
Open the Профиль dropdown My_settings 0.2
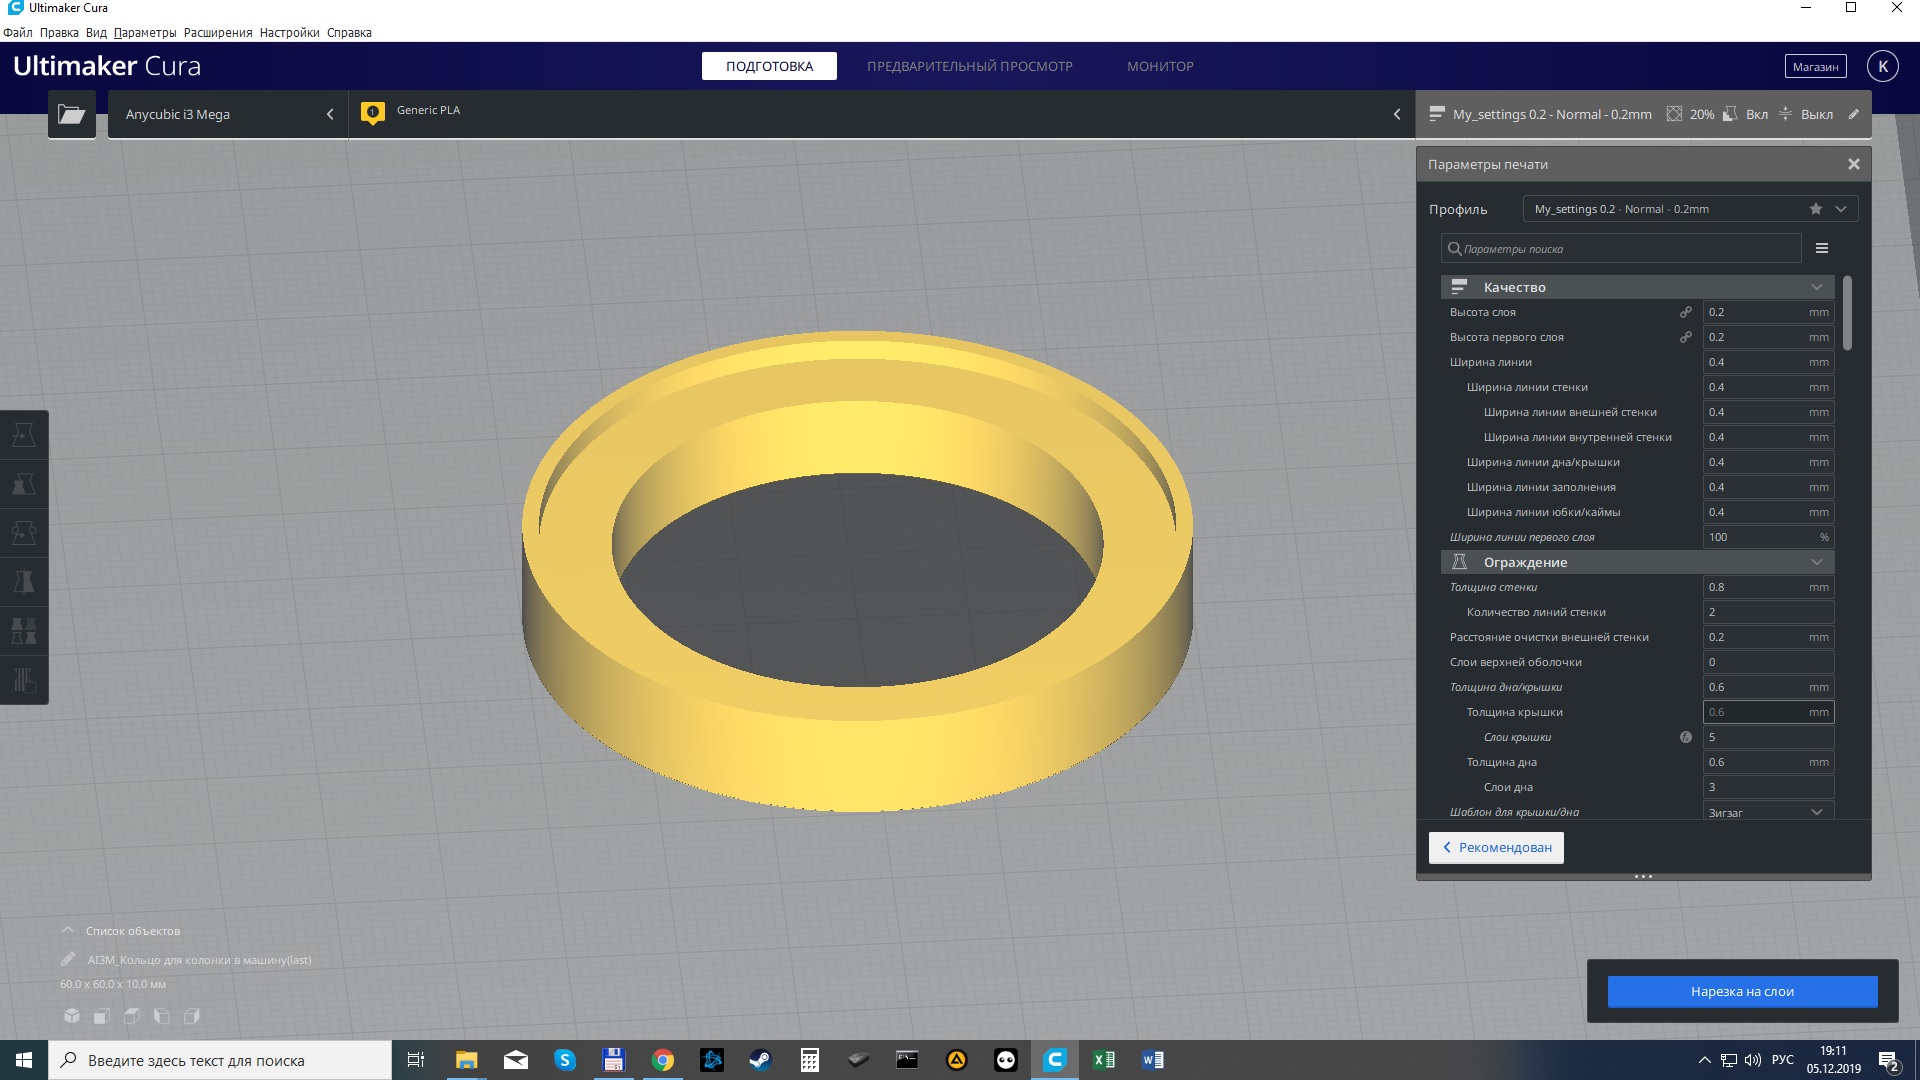[x=1690, y=209]
